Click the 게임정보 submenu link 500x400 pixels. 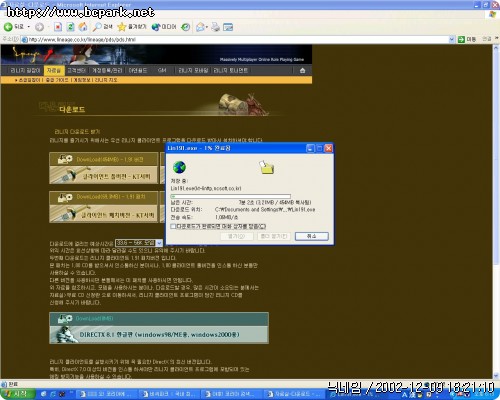pos(82,80)
